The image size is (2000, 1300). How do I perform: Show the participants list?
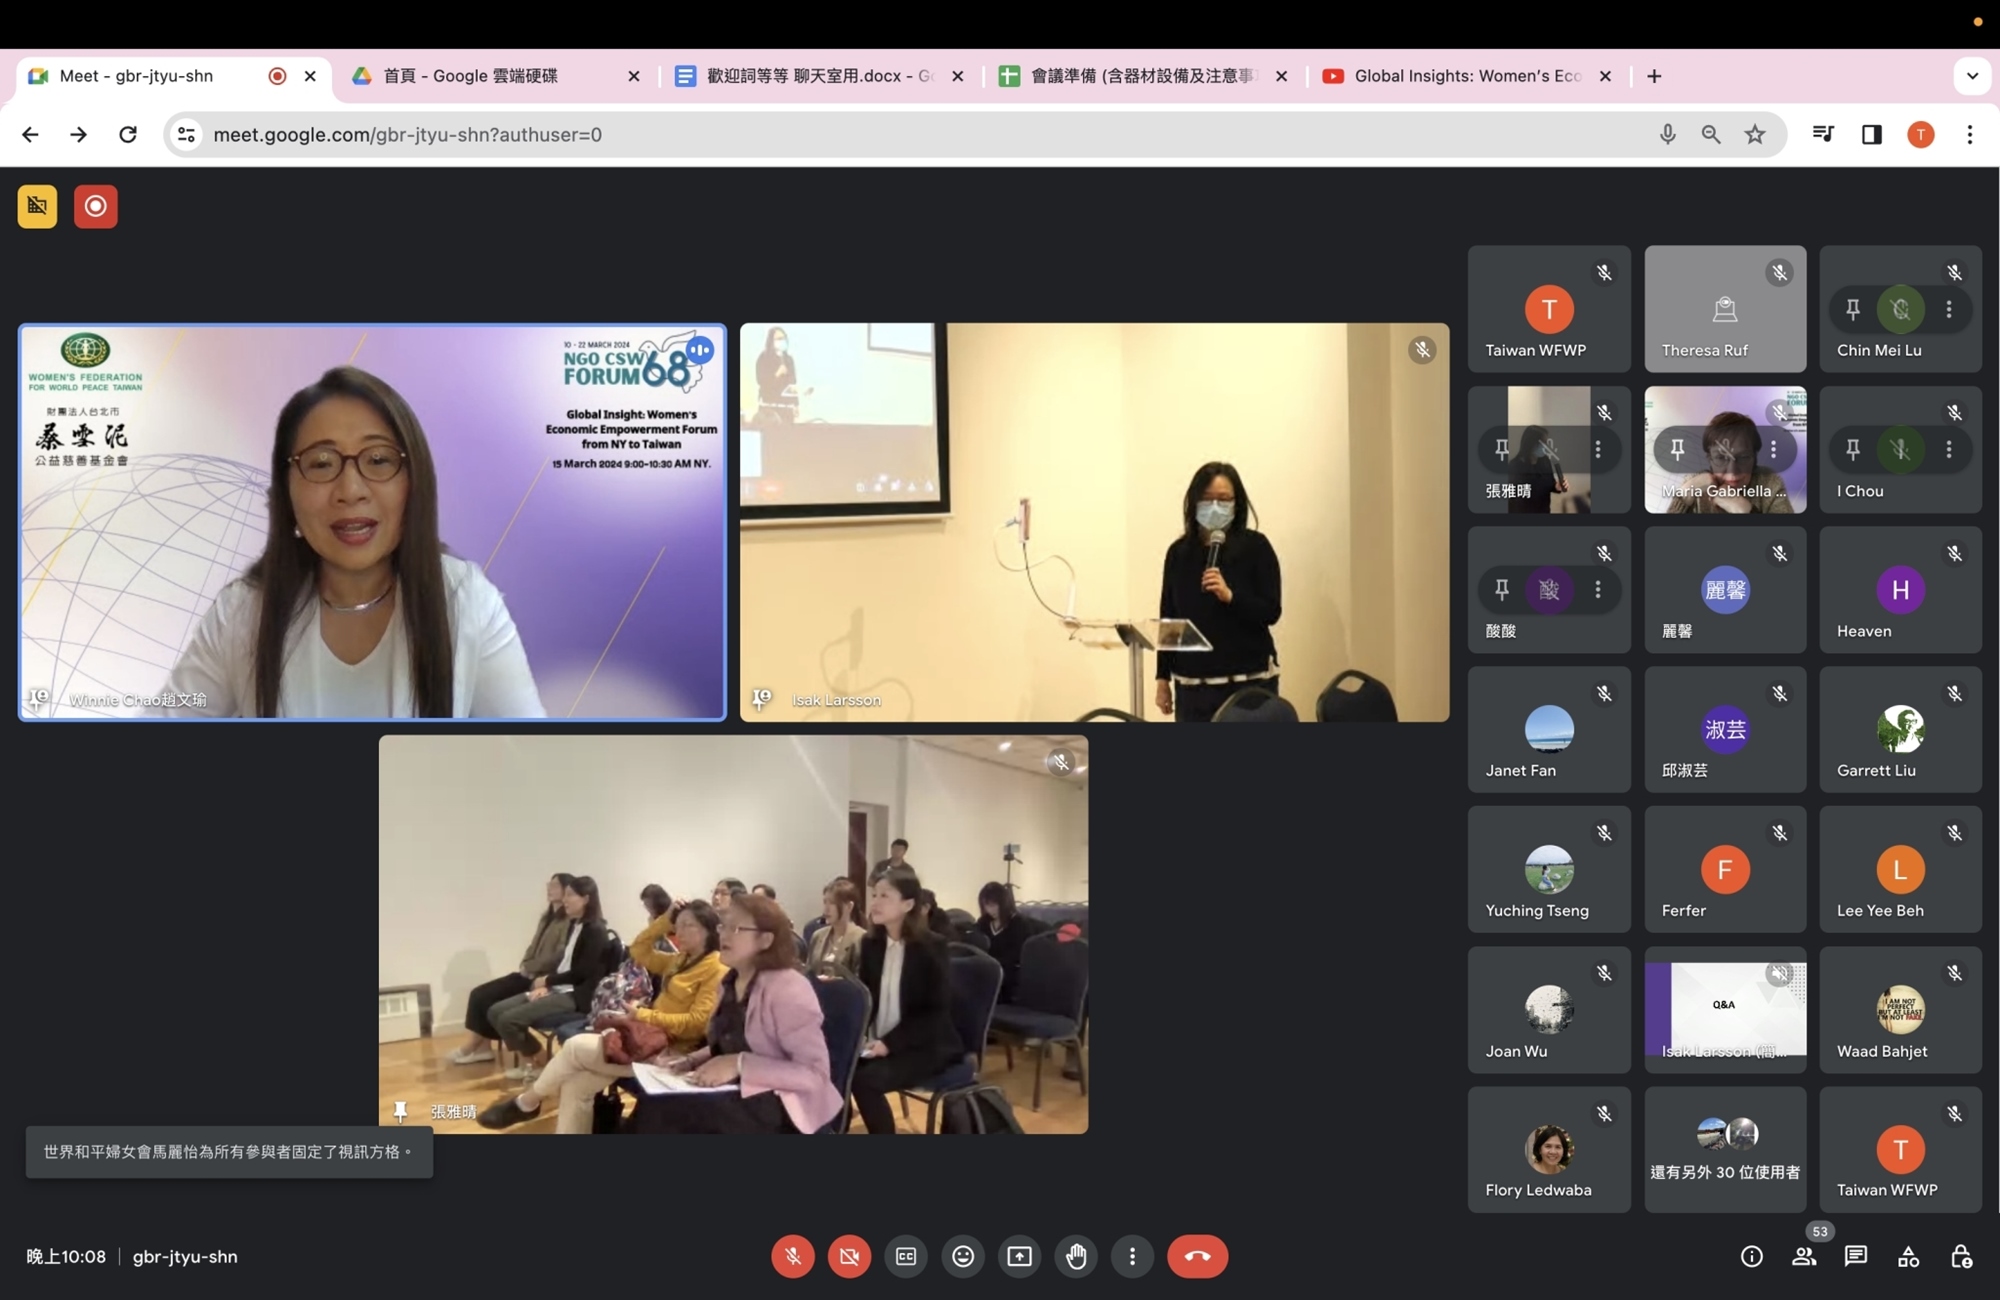click(1804, 1256)
